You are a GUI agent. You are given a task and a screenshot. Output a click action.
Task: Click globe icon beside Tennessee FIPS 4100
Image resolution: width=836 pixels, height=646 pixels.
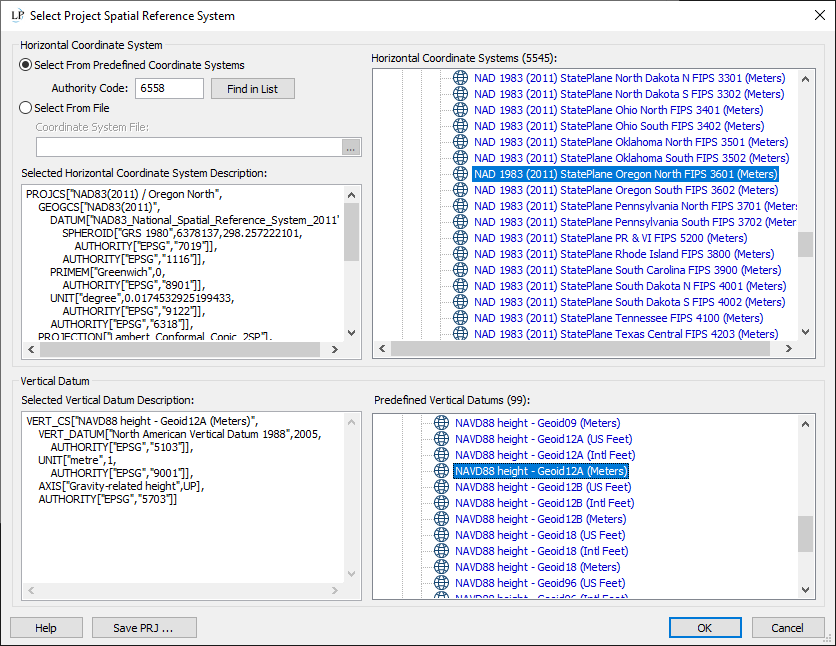pos(460,318)
